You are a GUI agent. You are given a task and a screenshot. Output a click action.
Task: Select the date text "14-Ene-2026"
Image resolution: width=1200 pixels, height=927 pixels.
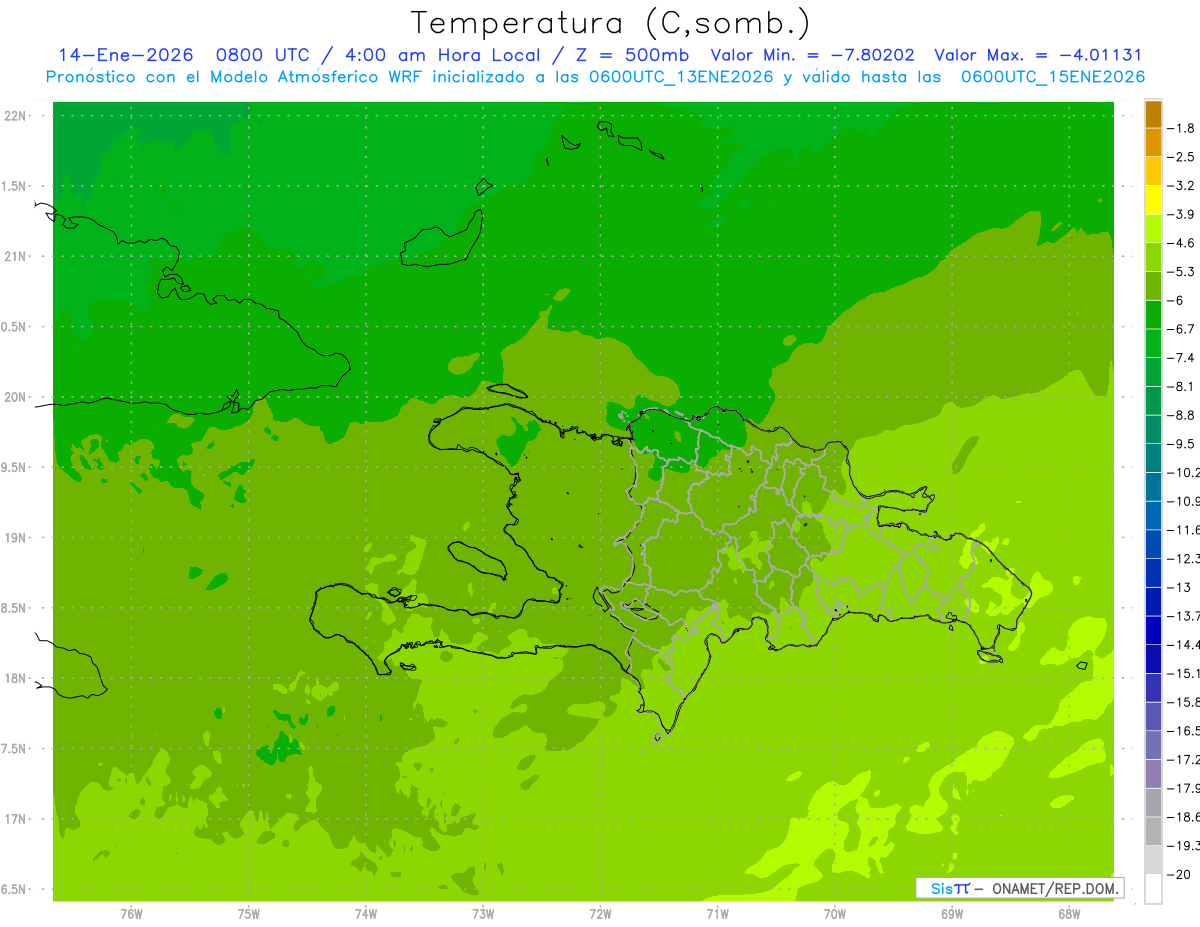125,55
